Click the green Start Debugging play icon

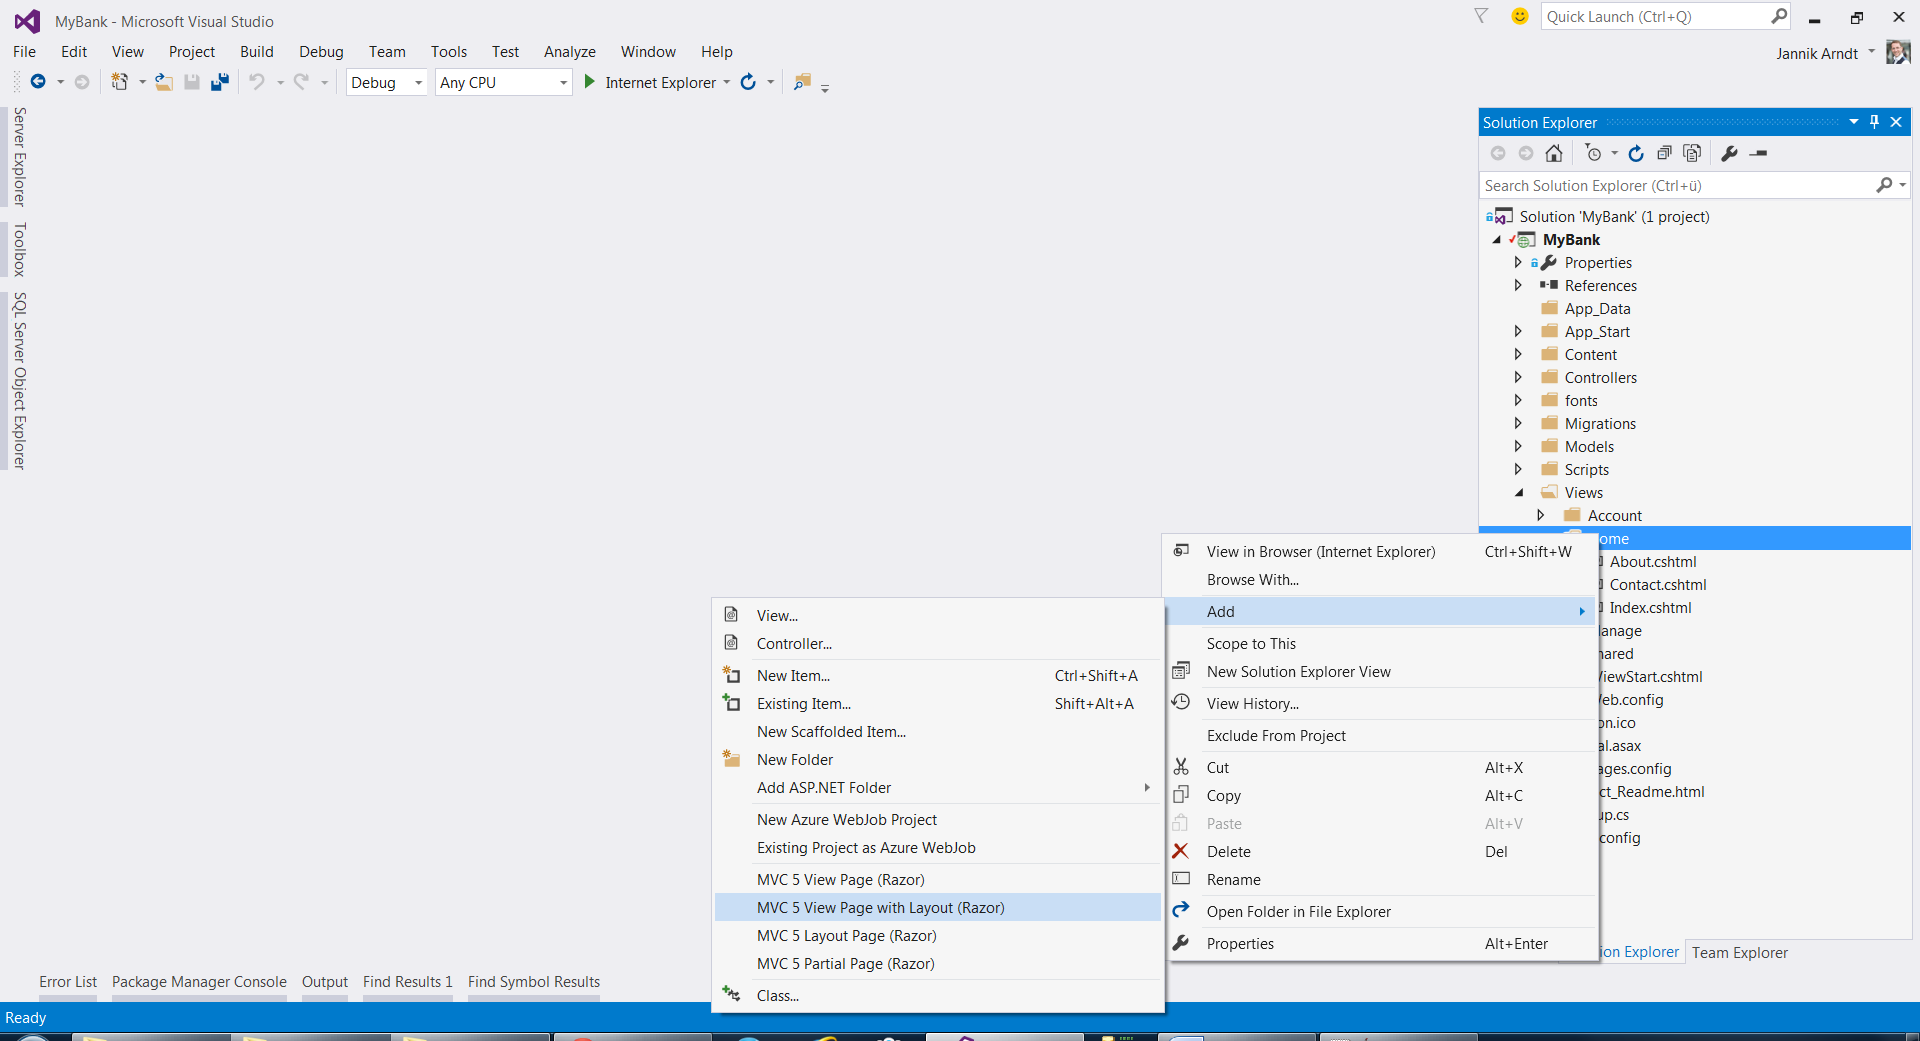[x=589, y=82]
